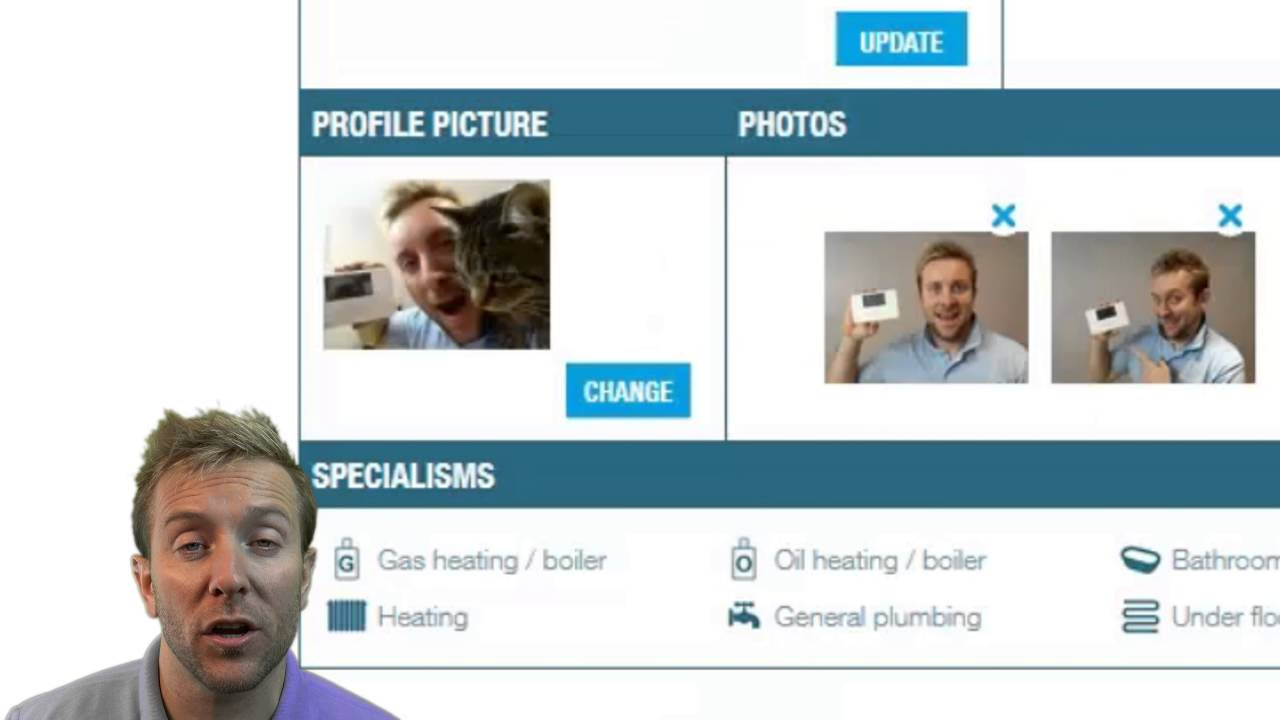
Task: Open the first photo thumbnail
Action: pos(926,308)
